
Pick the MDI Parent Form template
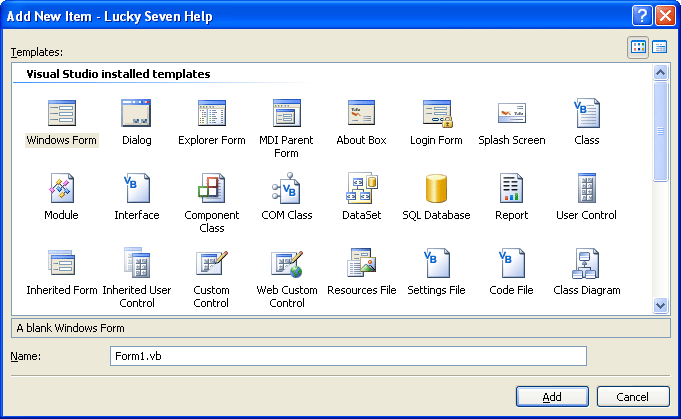click(x=287, y=113)
